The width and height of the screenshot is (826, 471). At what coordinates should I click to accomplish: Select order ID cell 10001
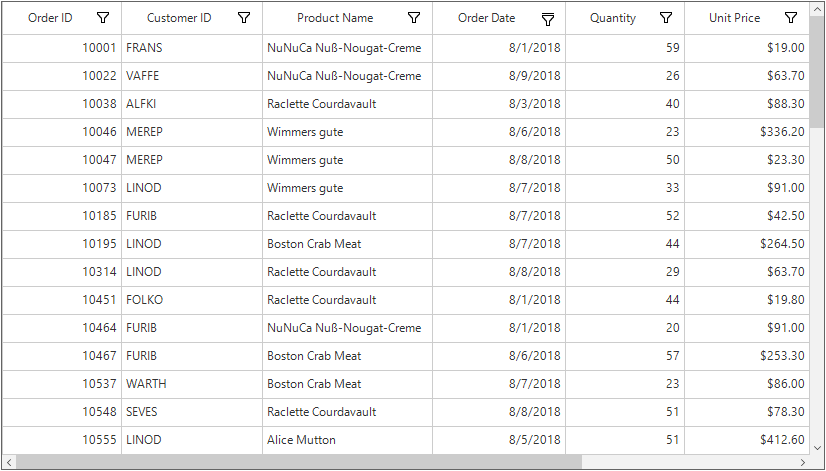tap(62, 48)
